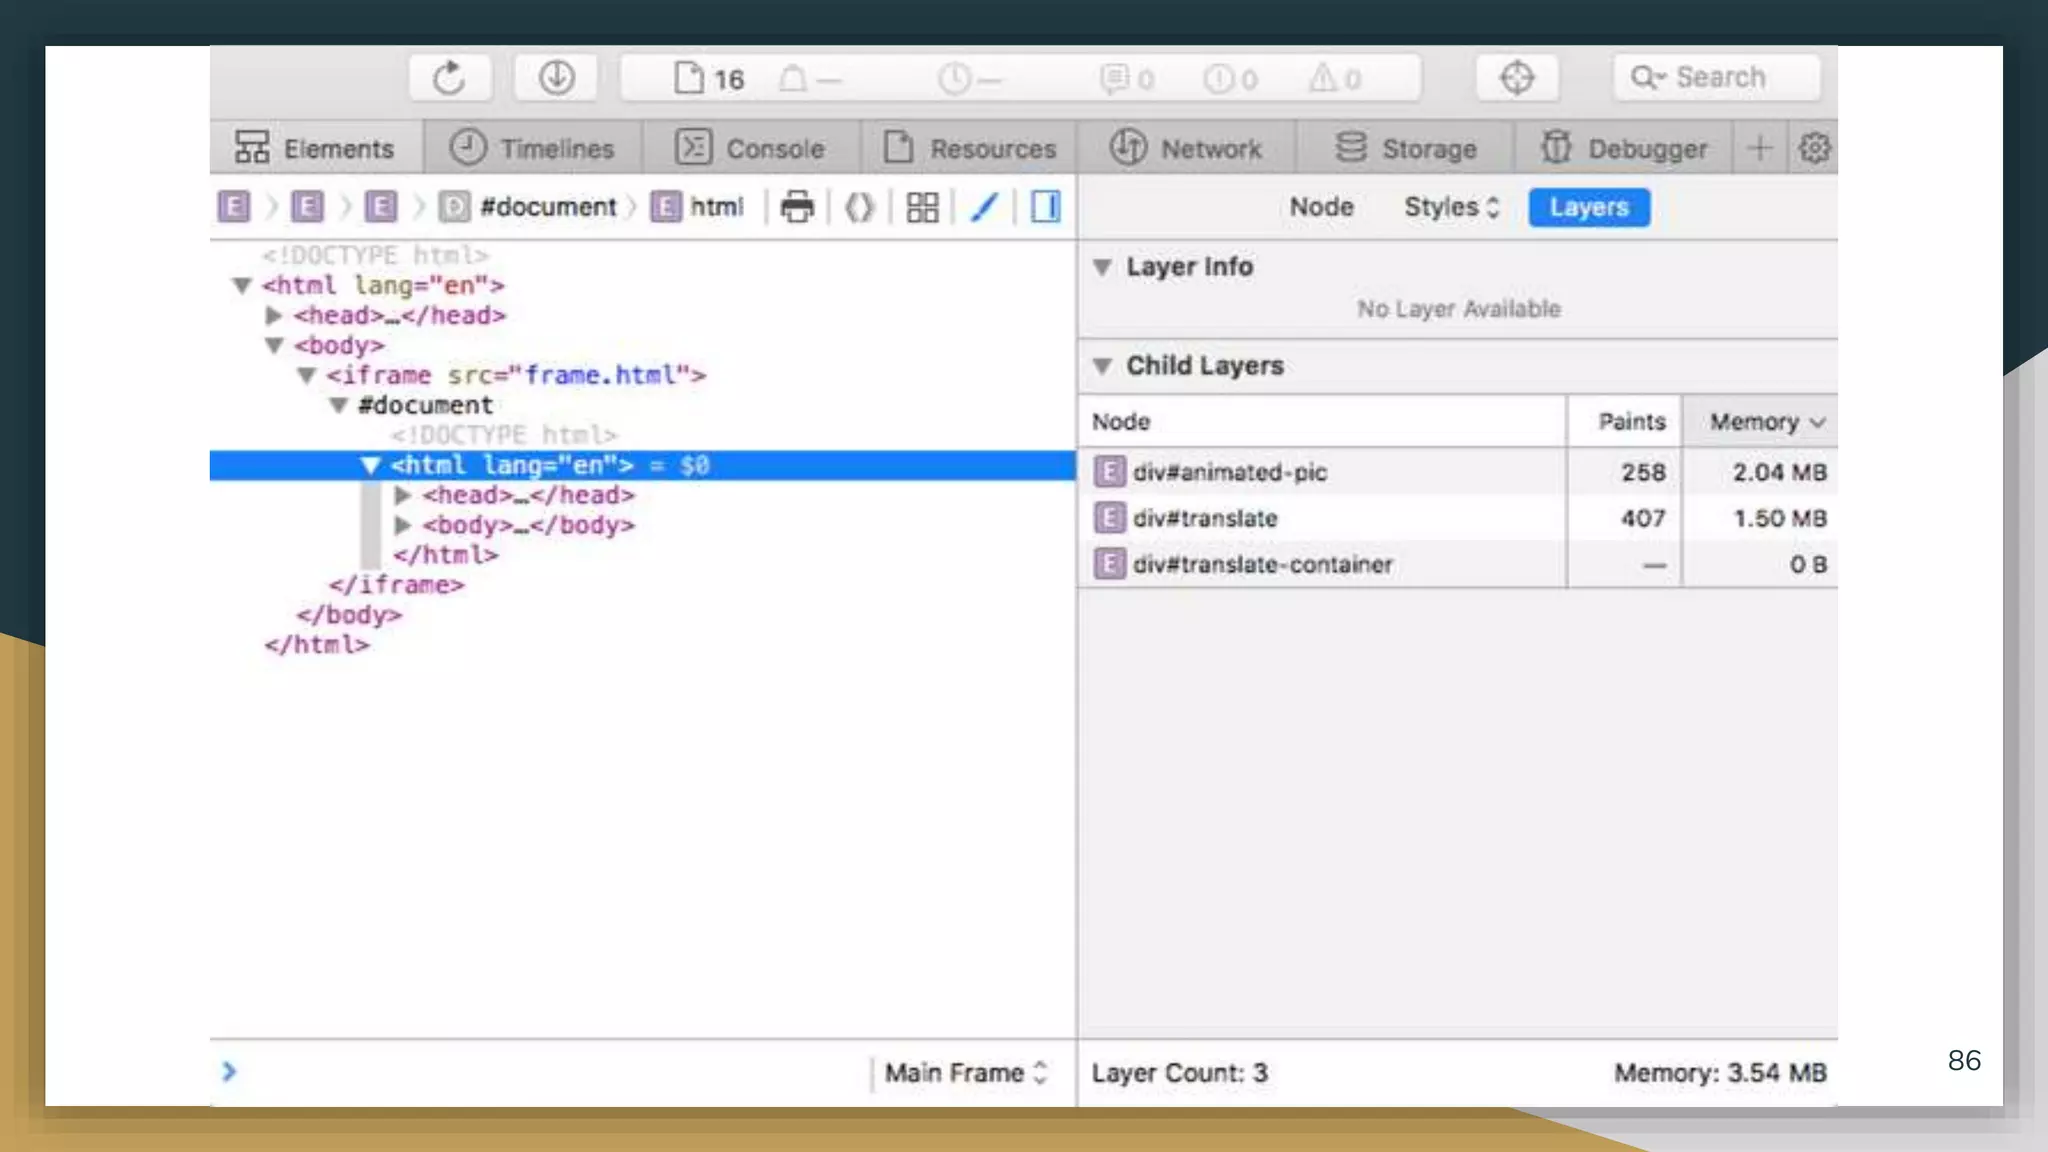This screenshot has height=1152, width=2048.
Task: Expand the head element in iframe
Action: [x=402, y=495]
